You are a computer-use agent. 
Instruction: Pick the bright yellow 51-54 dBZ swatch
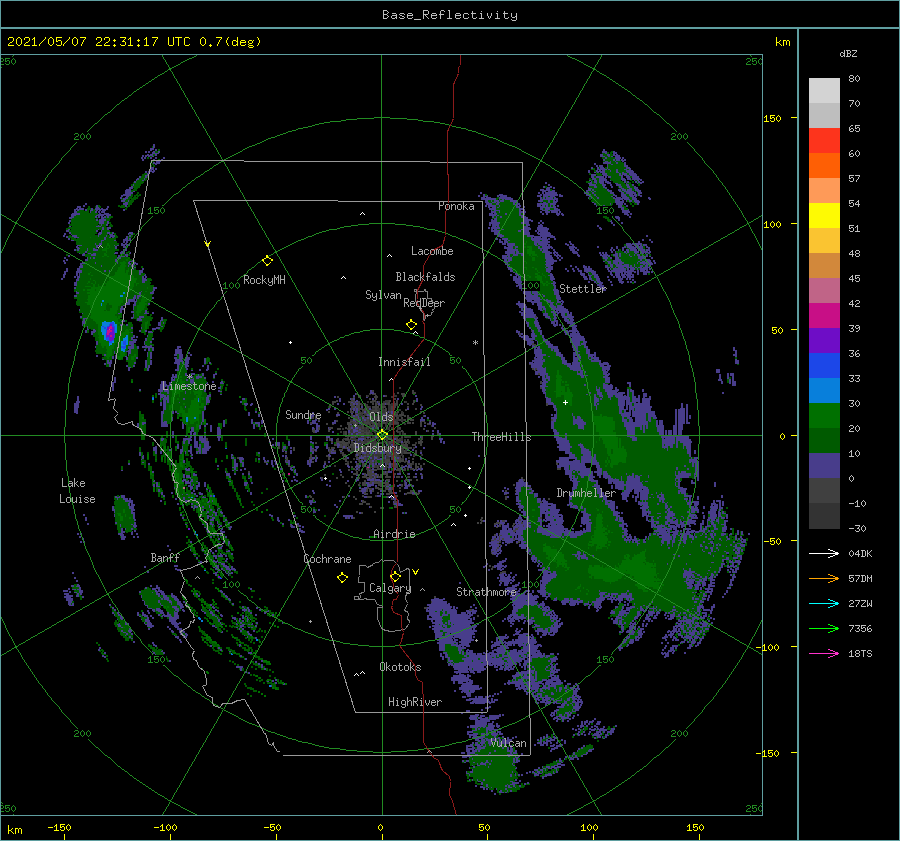coord(824,216)
